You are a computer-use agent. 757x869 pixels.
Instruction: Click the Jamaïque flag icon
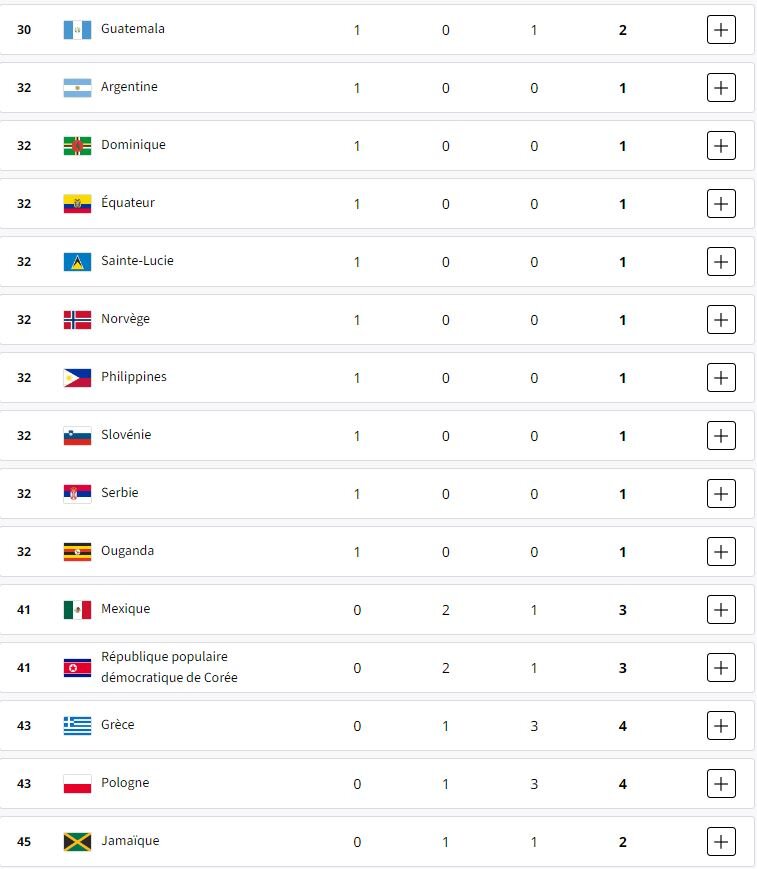77,842
